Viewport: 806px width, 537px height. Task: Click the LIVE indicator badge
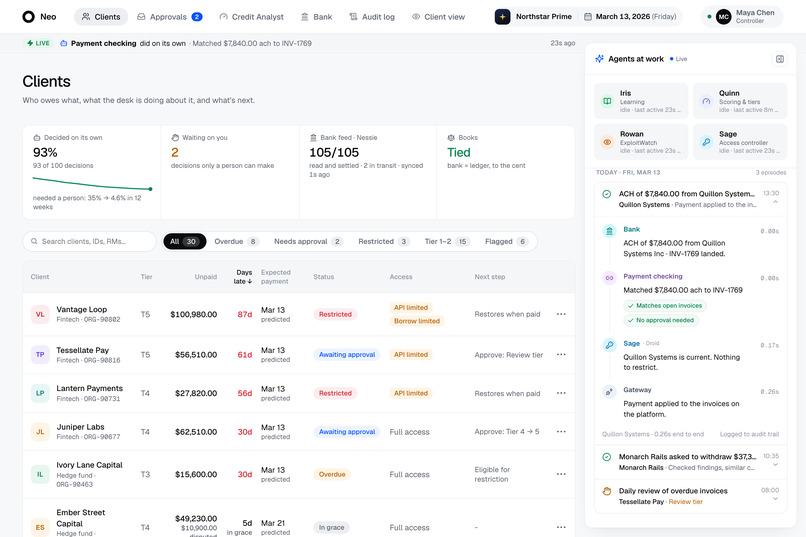point(39,43)
